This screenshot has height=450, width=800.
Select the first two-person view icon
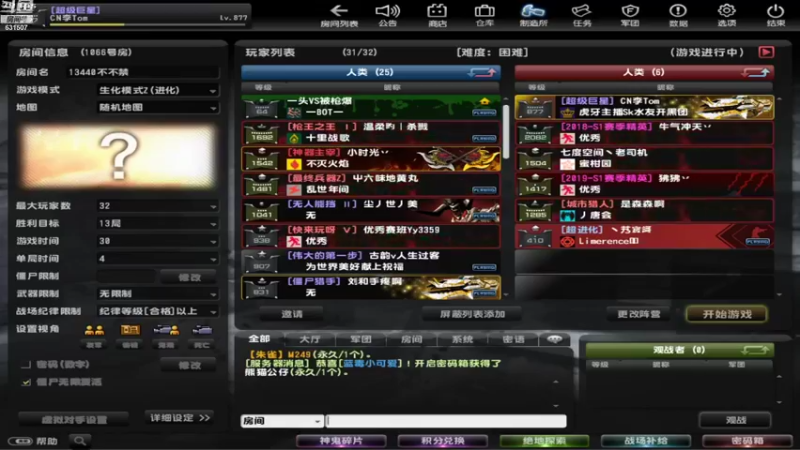tap(94, 331)
